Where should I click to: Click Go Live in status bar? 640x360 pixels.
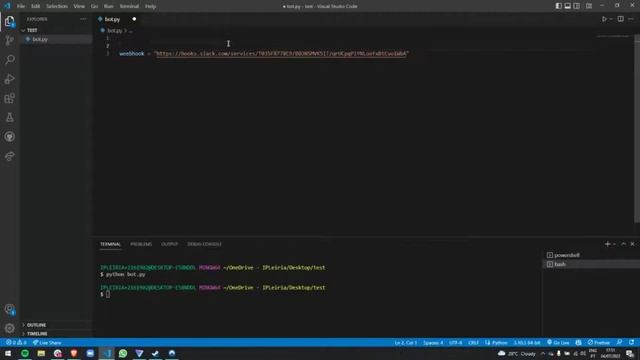pyautogui.click(x=558, y=342)
